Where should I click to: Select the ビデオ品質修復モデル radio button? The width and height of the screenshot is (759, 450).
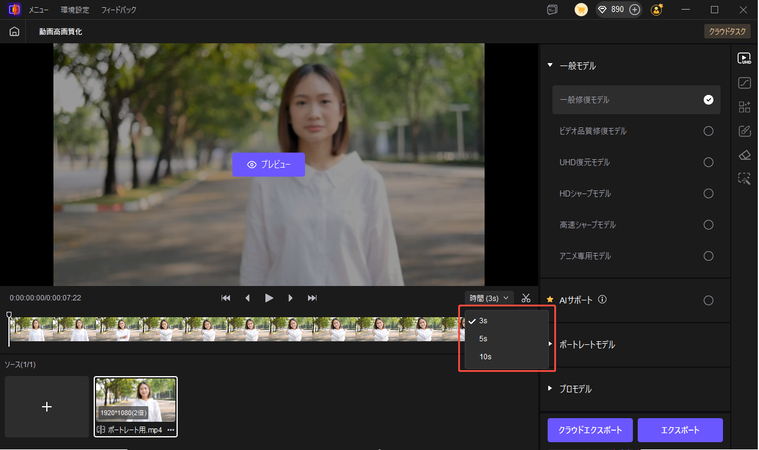pyautogui.click(x=708, y=131)
